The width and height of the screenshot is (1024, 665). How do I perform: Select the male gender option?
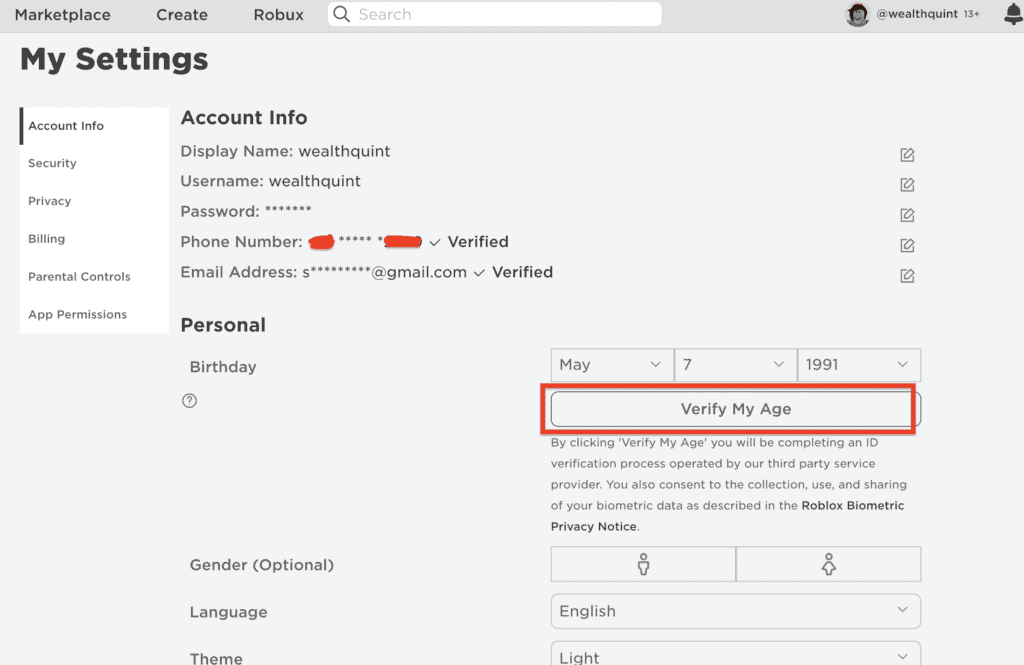pyautogui.click(x=643, y=564)
